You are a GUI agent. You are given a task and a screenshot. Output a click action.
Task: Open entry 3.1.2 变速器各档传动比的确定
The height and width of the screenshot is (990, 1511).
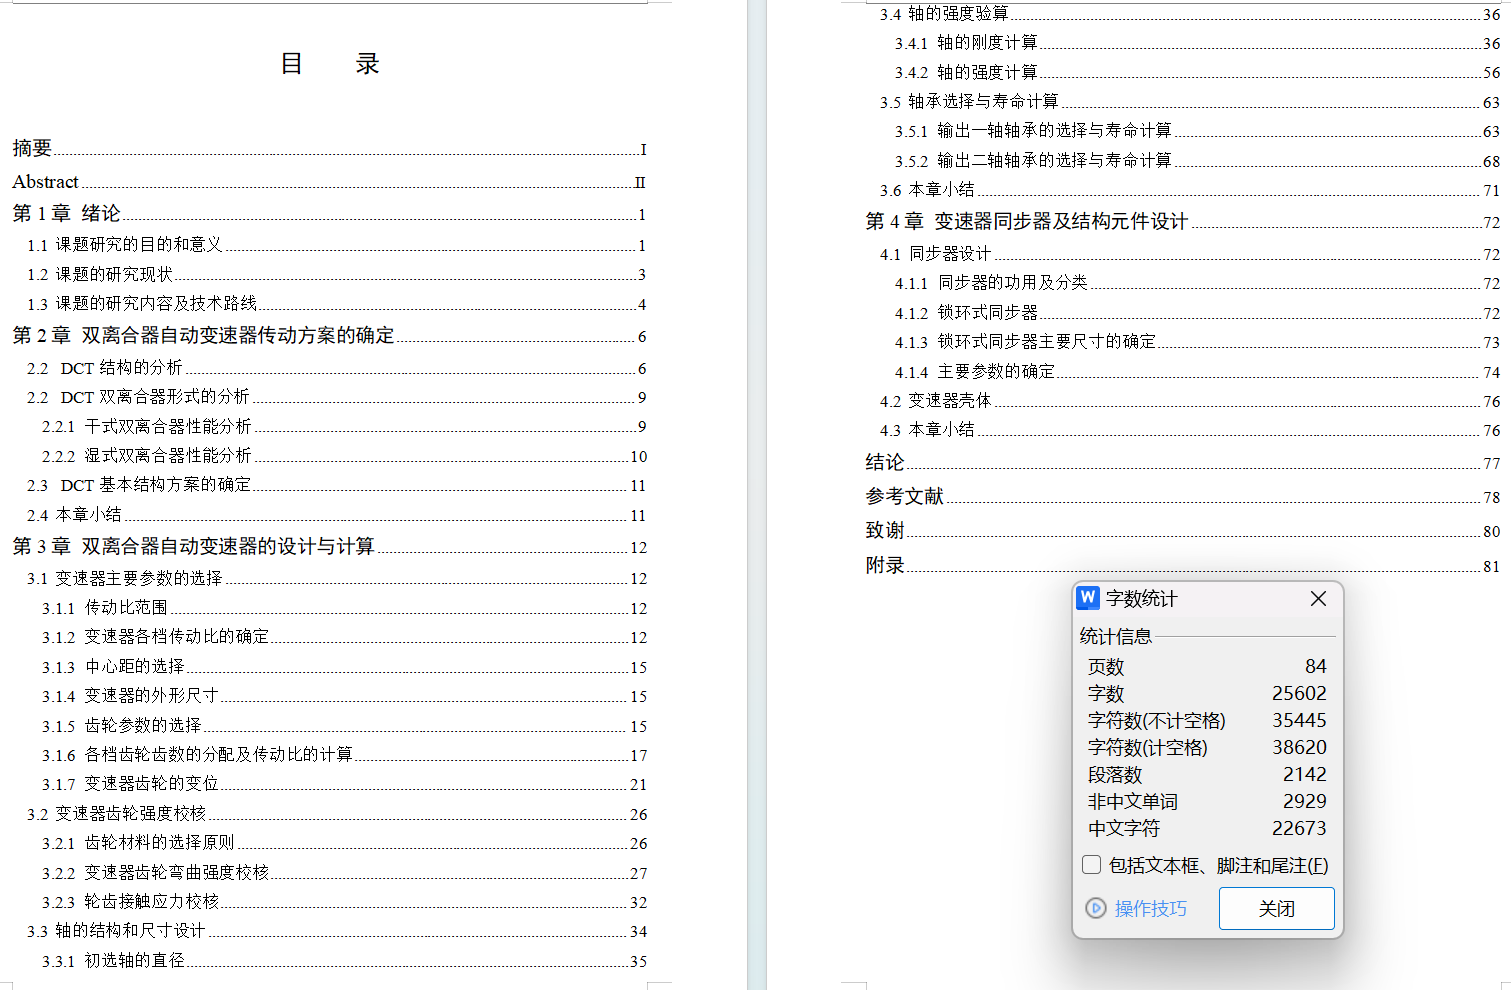pyautogui.click(x=344, y=636)
